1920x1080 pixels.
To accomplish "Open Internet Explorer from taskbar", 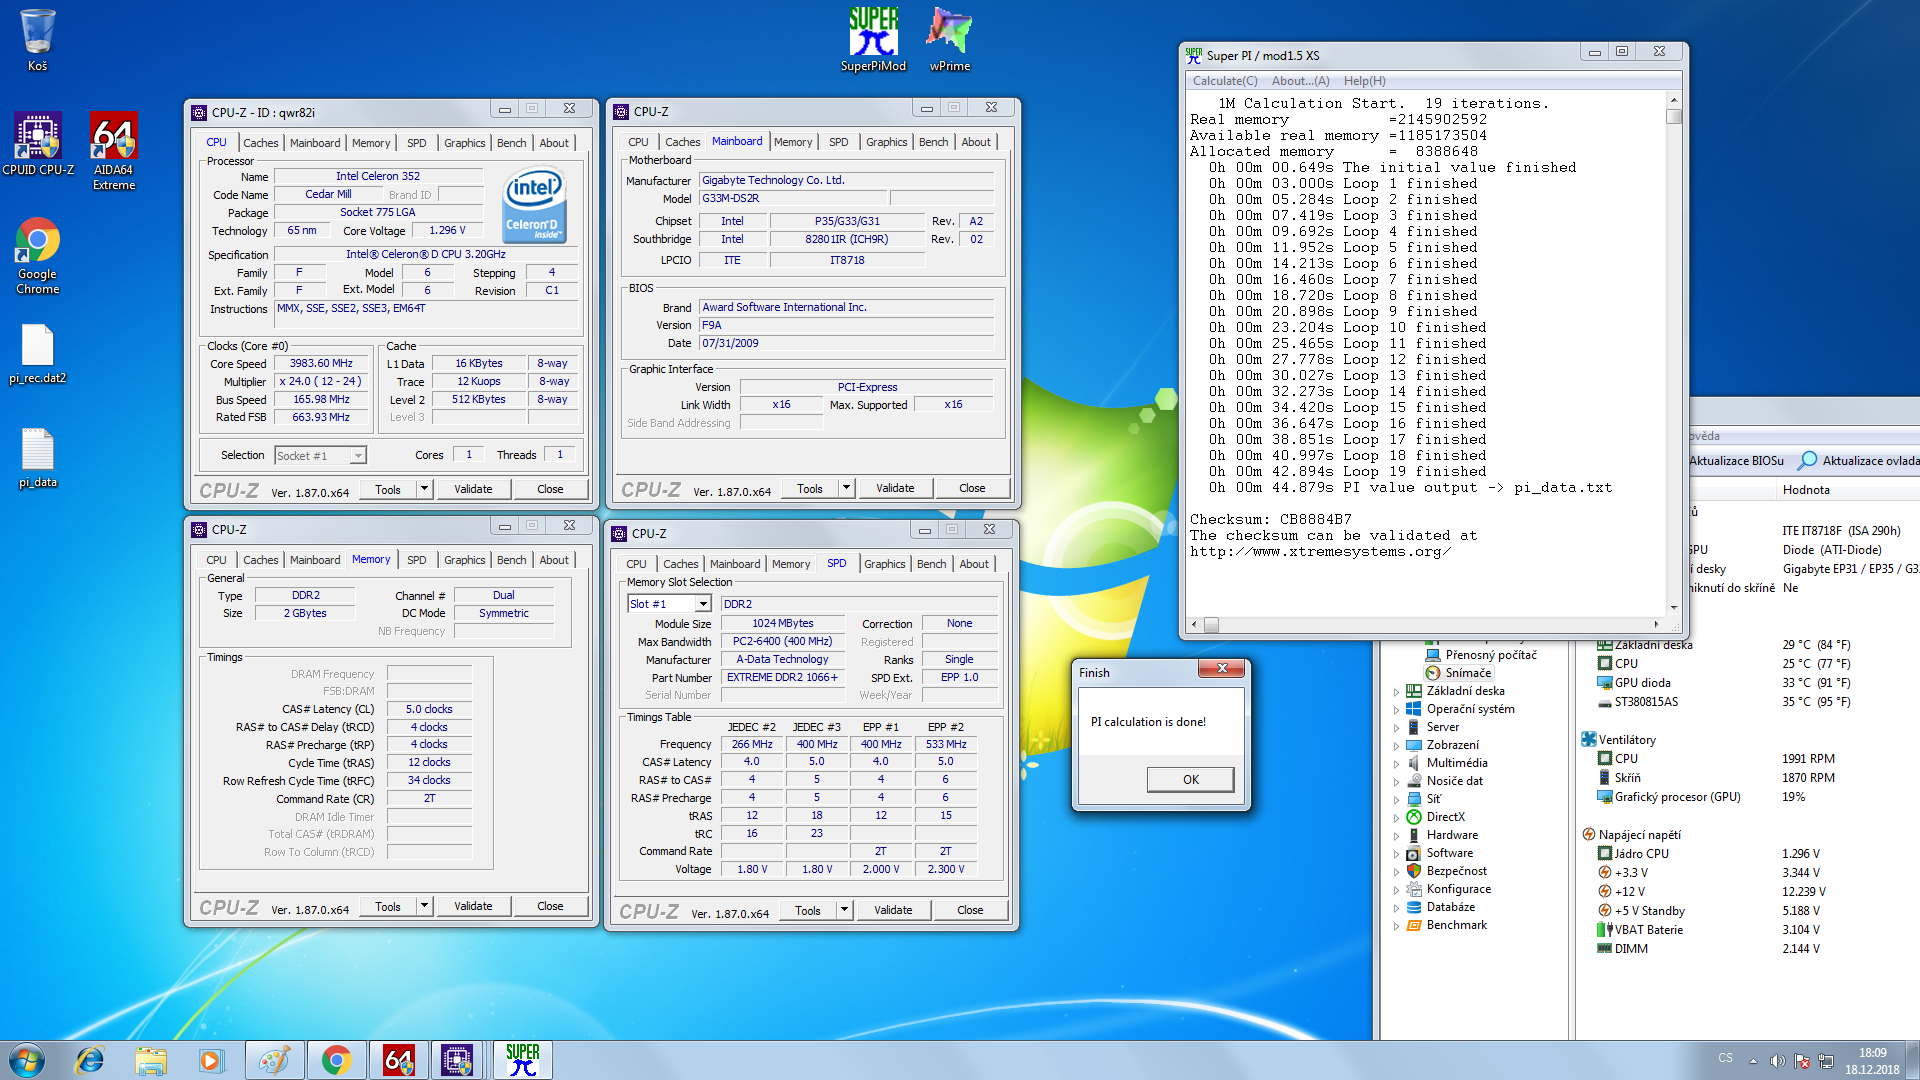I will pos(90,1060).
